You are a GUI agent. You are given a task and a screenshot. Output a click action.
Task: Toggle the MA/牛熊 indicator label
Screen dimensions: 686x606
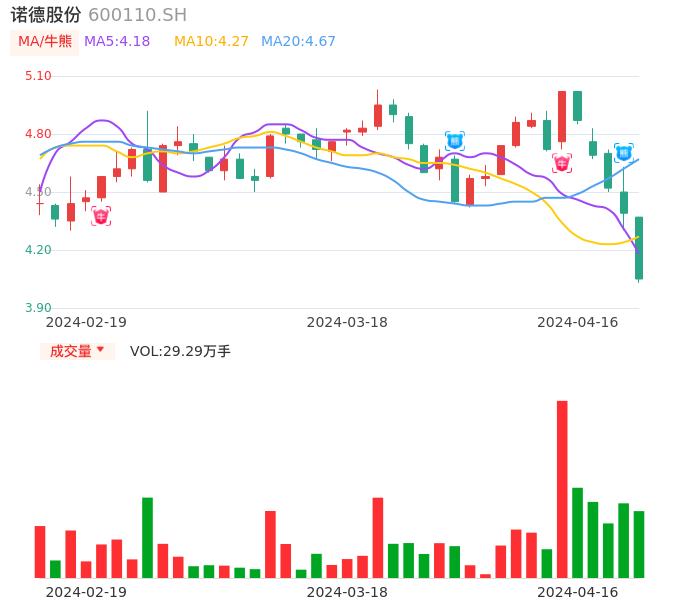[x=45, y=41]
